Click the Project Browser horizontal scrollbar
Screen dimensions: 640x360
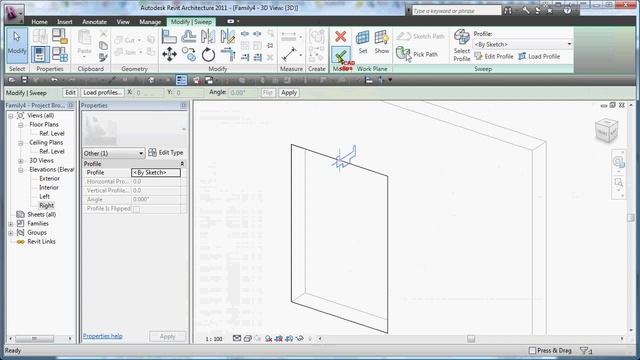(x=34, y=339)
